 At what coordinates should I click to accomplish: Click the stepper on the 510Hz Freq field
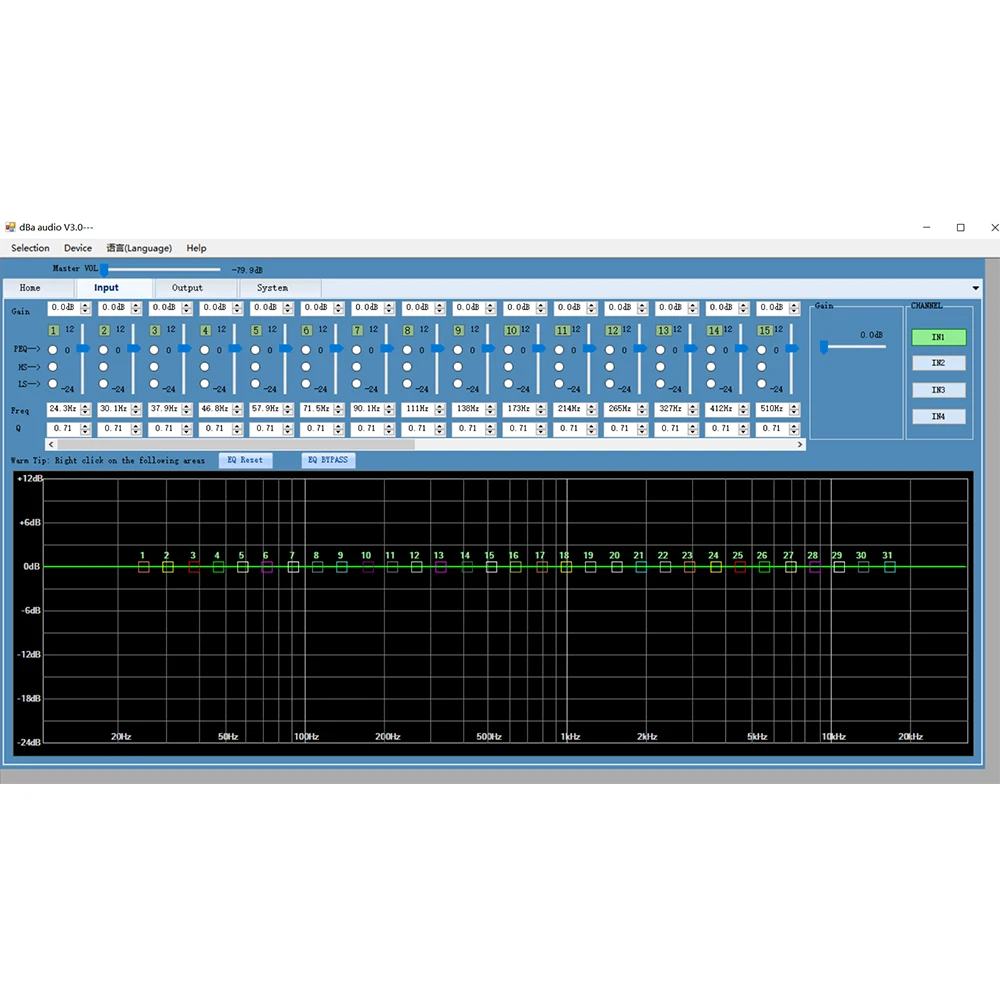[x=795, y=410]
